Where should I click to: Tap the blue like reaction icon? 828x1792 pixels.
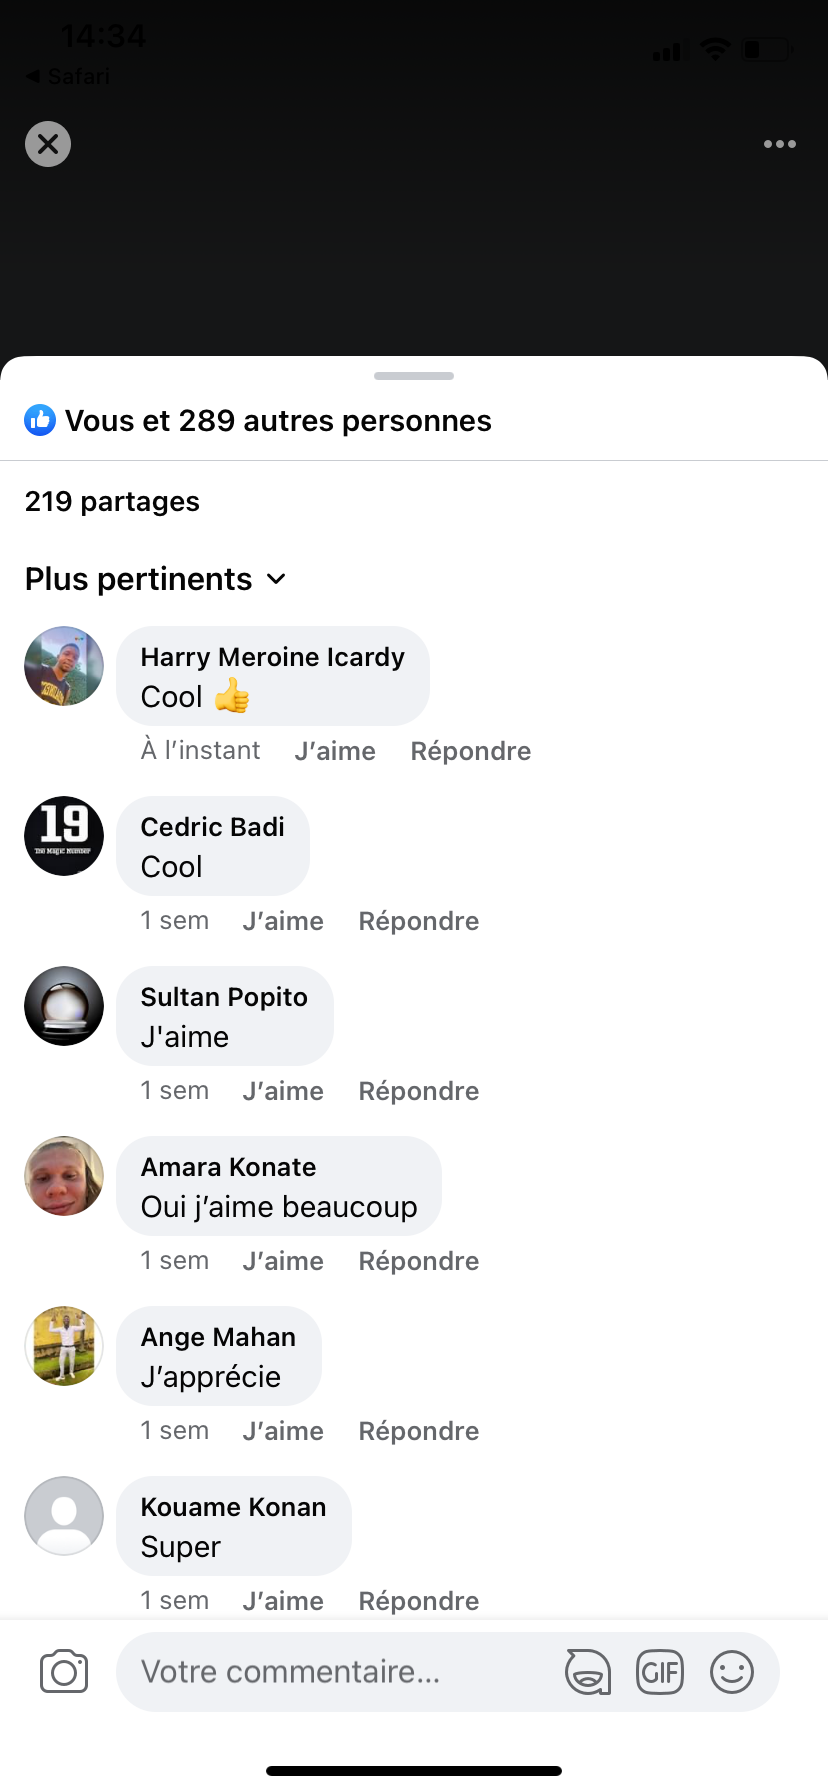pyautogui.click(x=40, y=421)
